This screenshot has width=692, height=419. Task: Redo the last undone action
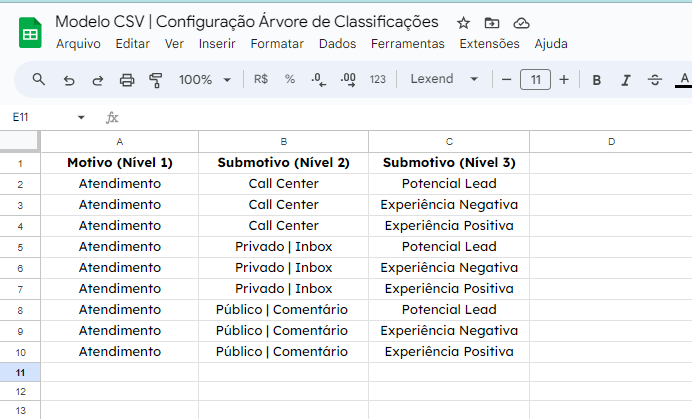[x=98, y=80]
